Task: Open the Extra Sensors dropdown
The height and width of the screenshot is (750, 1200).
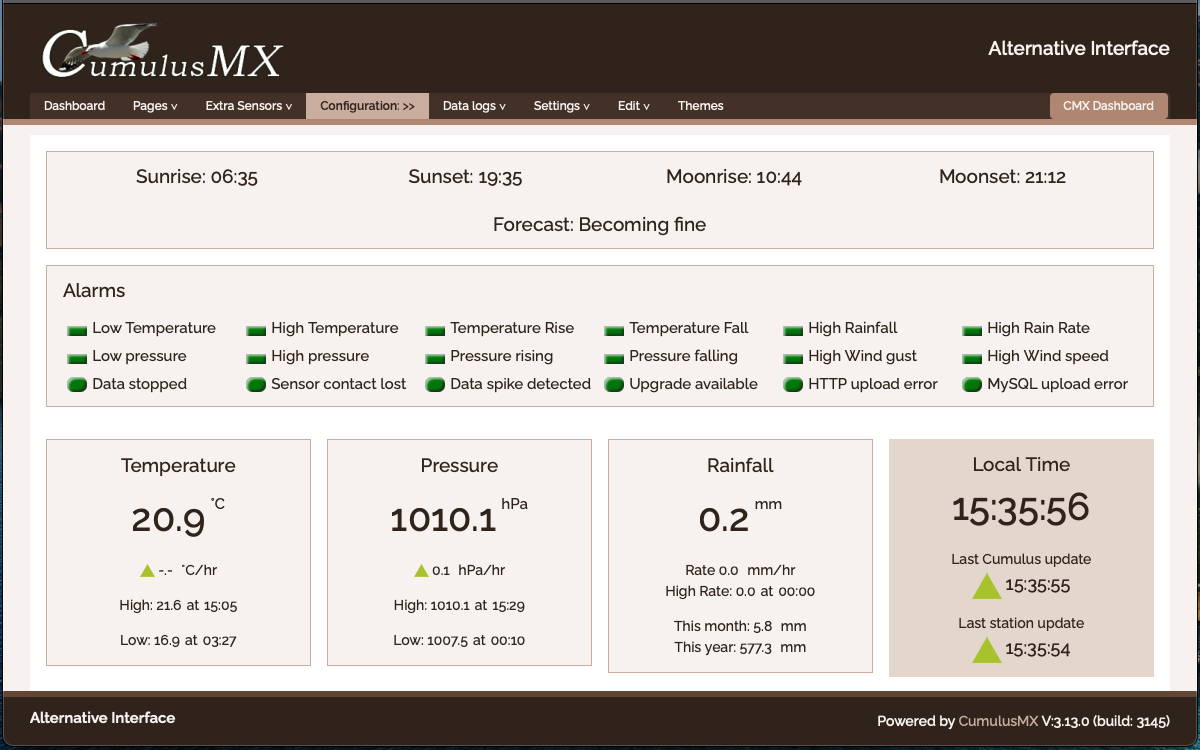Action: tap(248, 106)
